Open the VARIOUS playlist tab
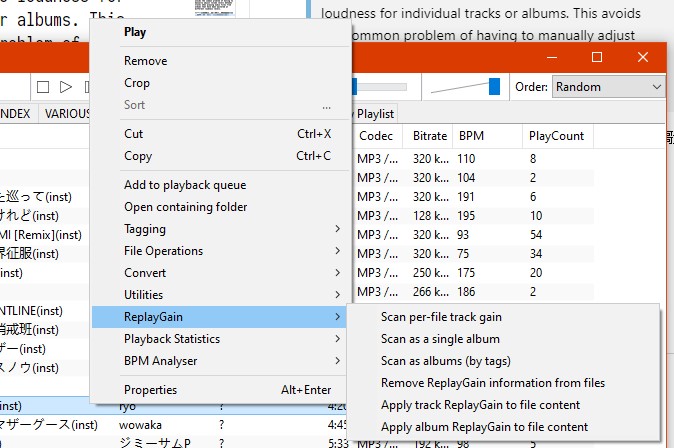The height and width of the screenshot is (448, 674). pos(64,114)
